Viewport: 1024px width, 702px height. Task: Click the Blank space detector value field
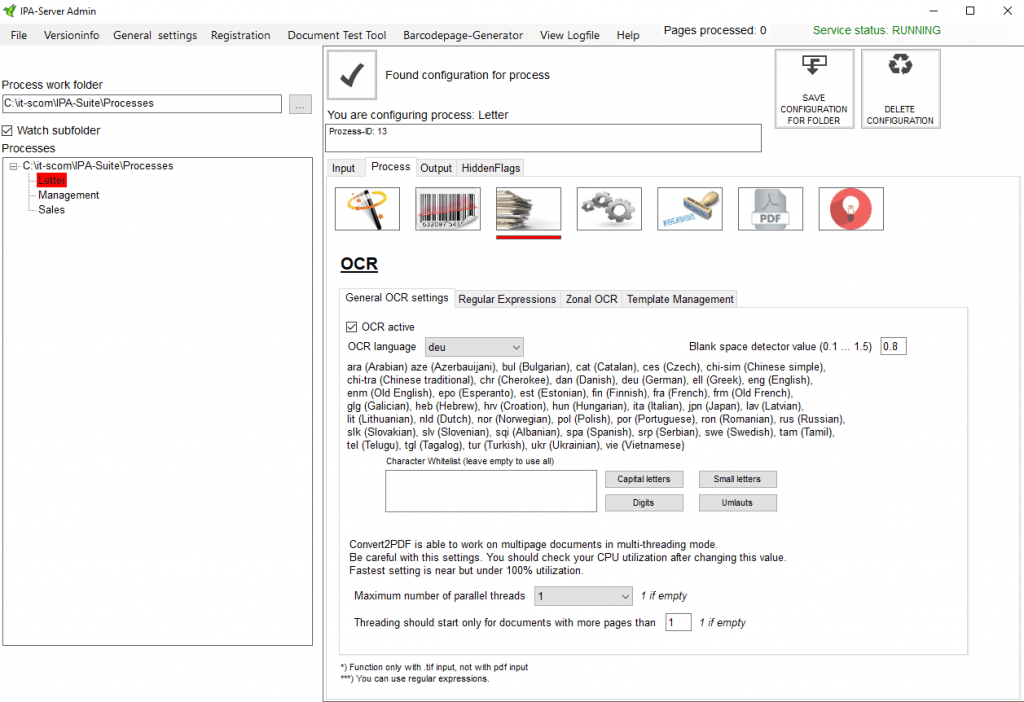[893, 347]
